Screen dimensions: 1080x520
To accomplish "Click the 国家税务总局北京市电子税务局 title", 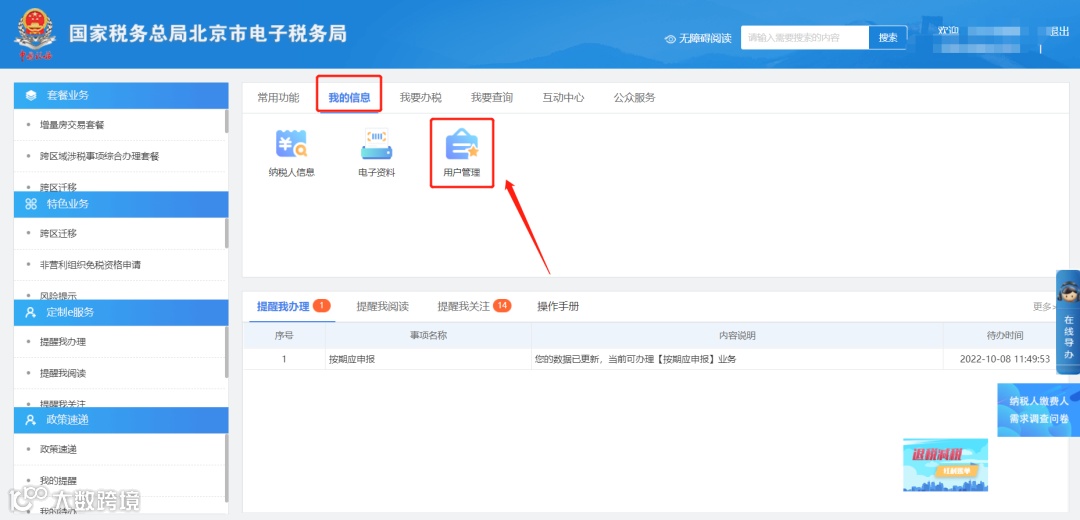I will pos(207,33).
